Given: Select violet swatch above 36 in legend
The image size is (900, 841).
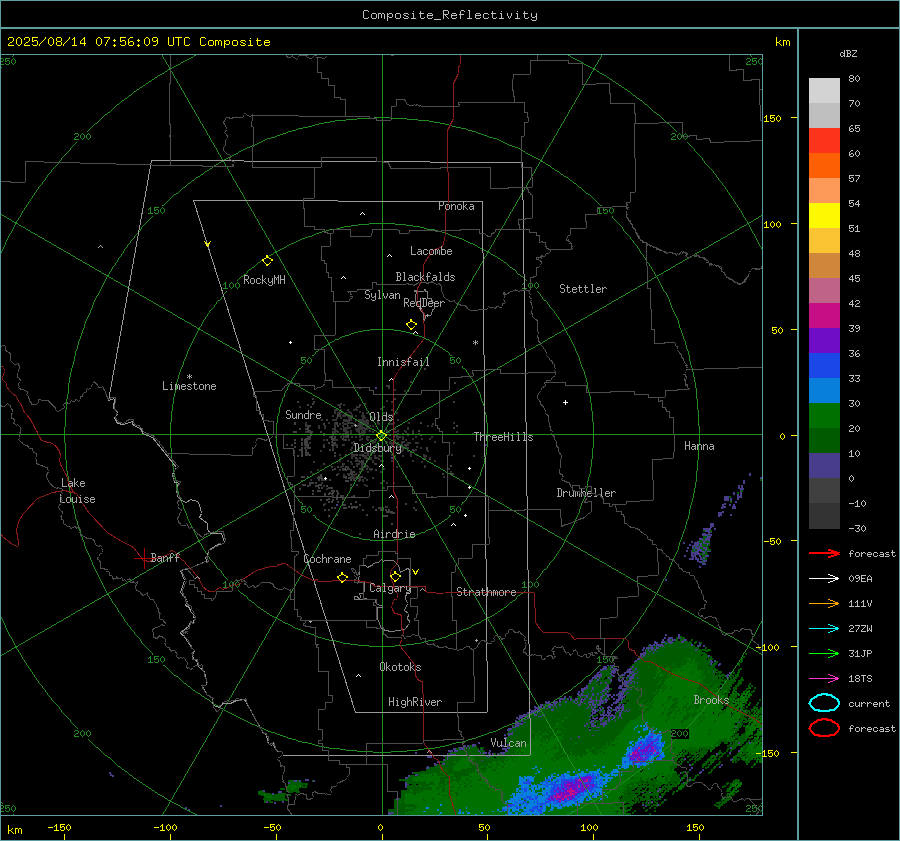Looking at the screenshot, I should pyautogui.click(x=824, y=340).
